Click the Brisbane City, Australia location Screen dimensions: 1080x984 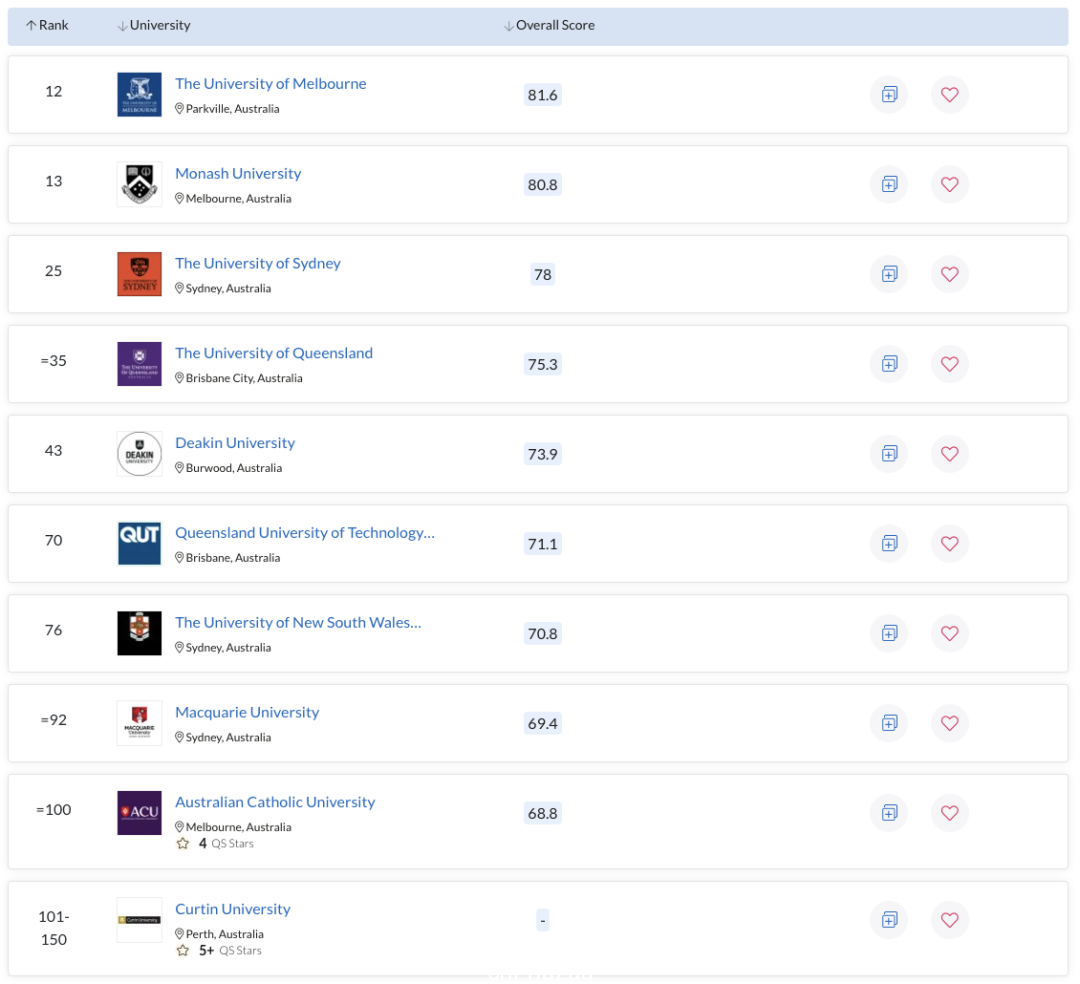click(238, 378)
